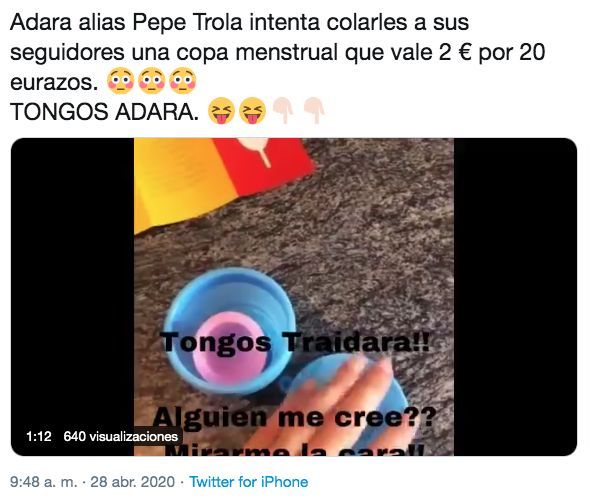The height and width of the screenshot is (500, 590).
Task: Click the 640 visualizaciones view counter
Action: point(120,436)
